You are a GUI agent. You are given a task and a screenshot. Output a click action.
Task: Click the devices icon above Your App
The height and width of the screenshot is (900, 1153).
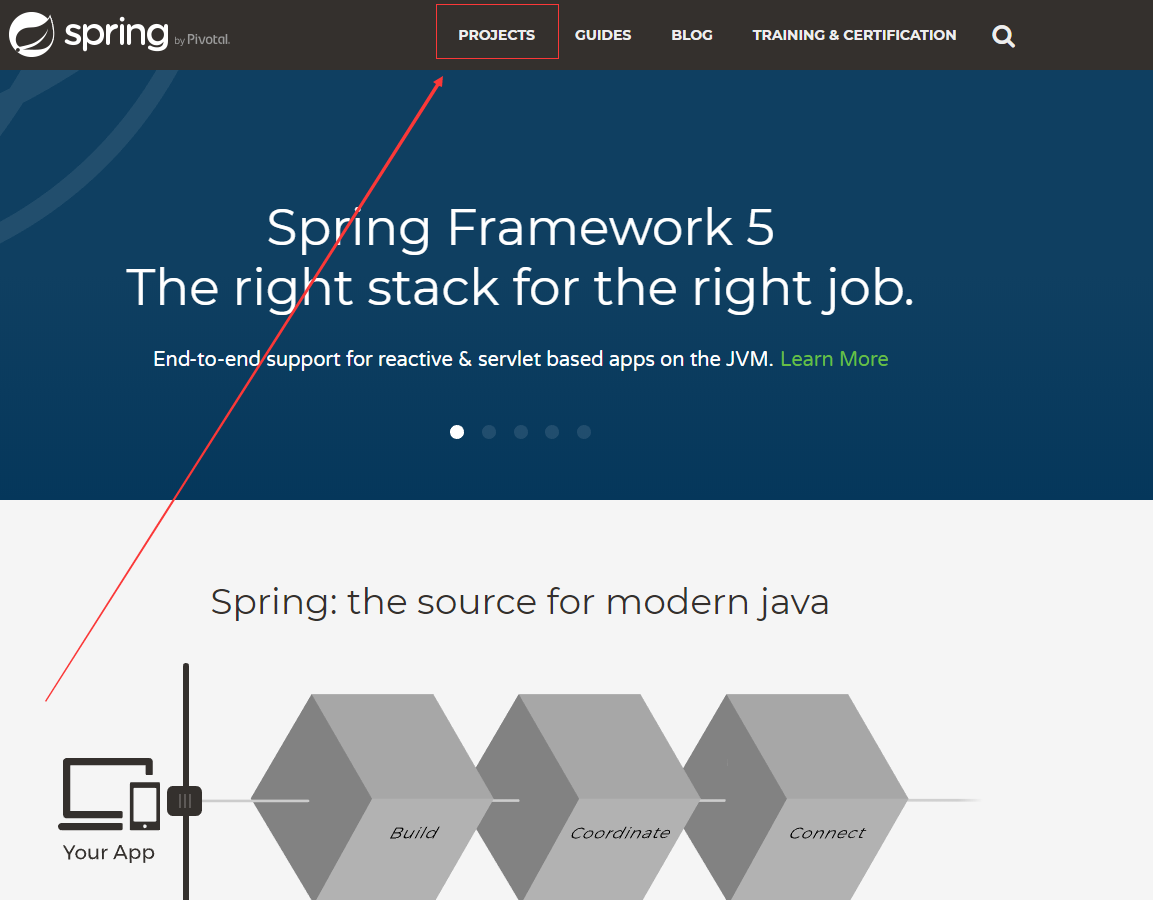point(108,795)
